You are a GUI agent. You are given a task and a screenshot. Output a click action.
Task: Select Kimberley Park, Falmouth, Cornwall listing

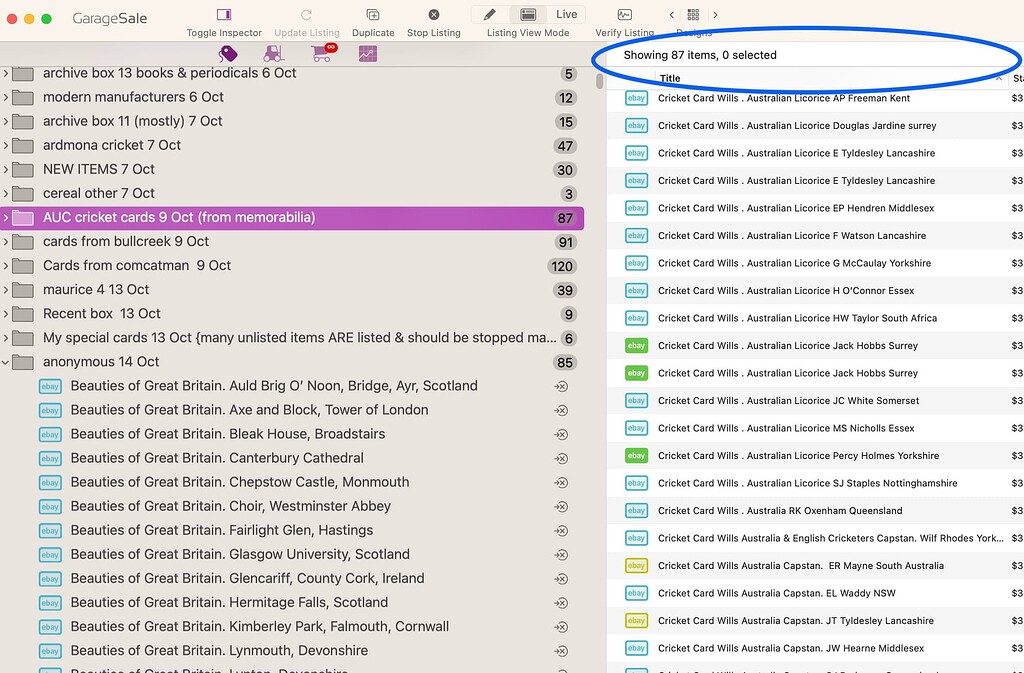(292, 627)
